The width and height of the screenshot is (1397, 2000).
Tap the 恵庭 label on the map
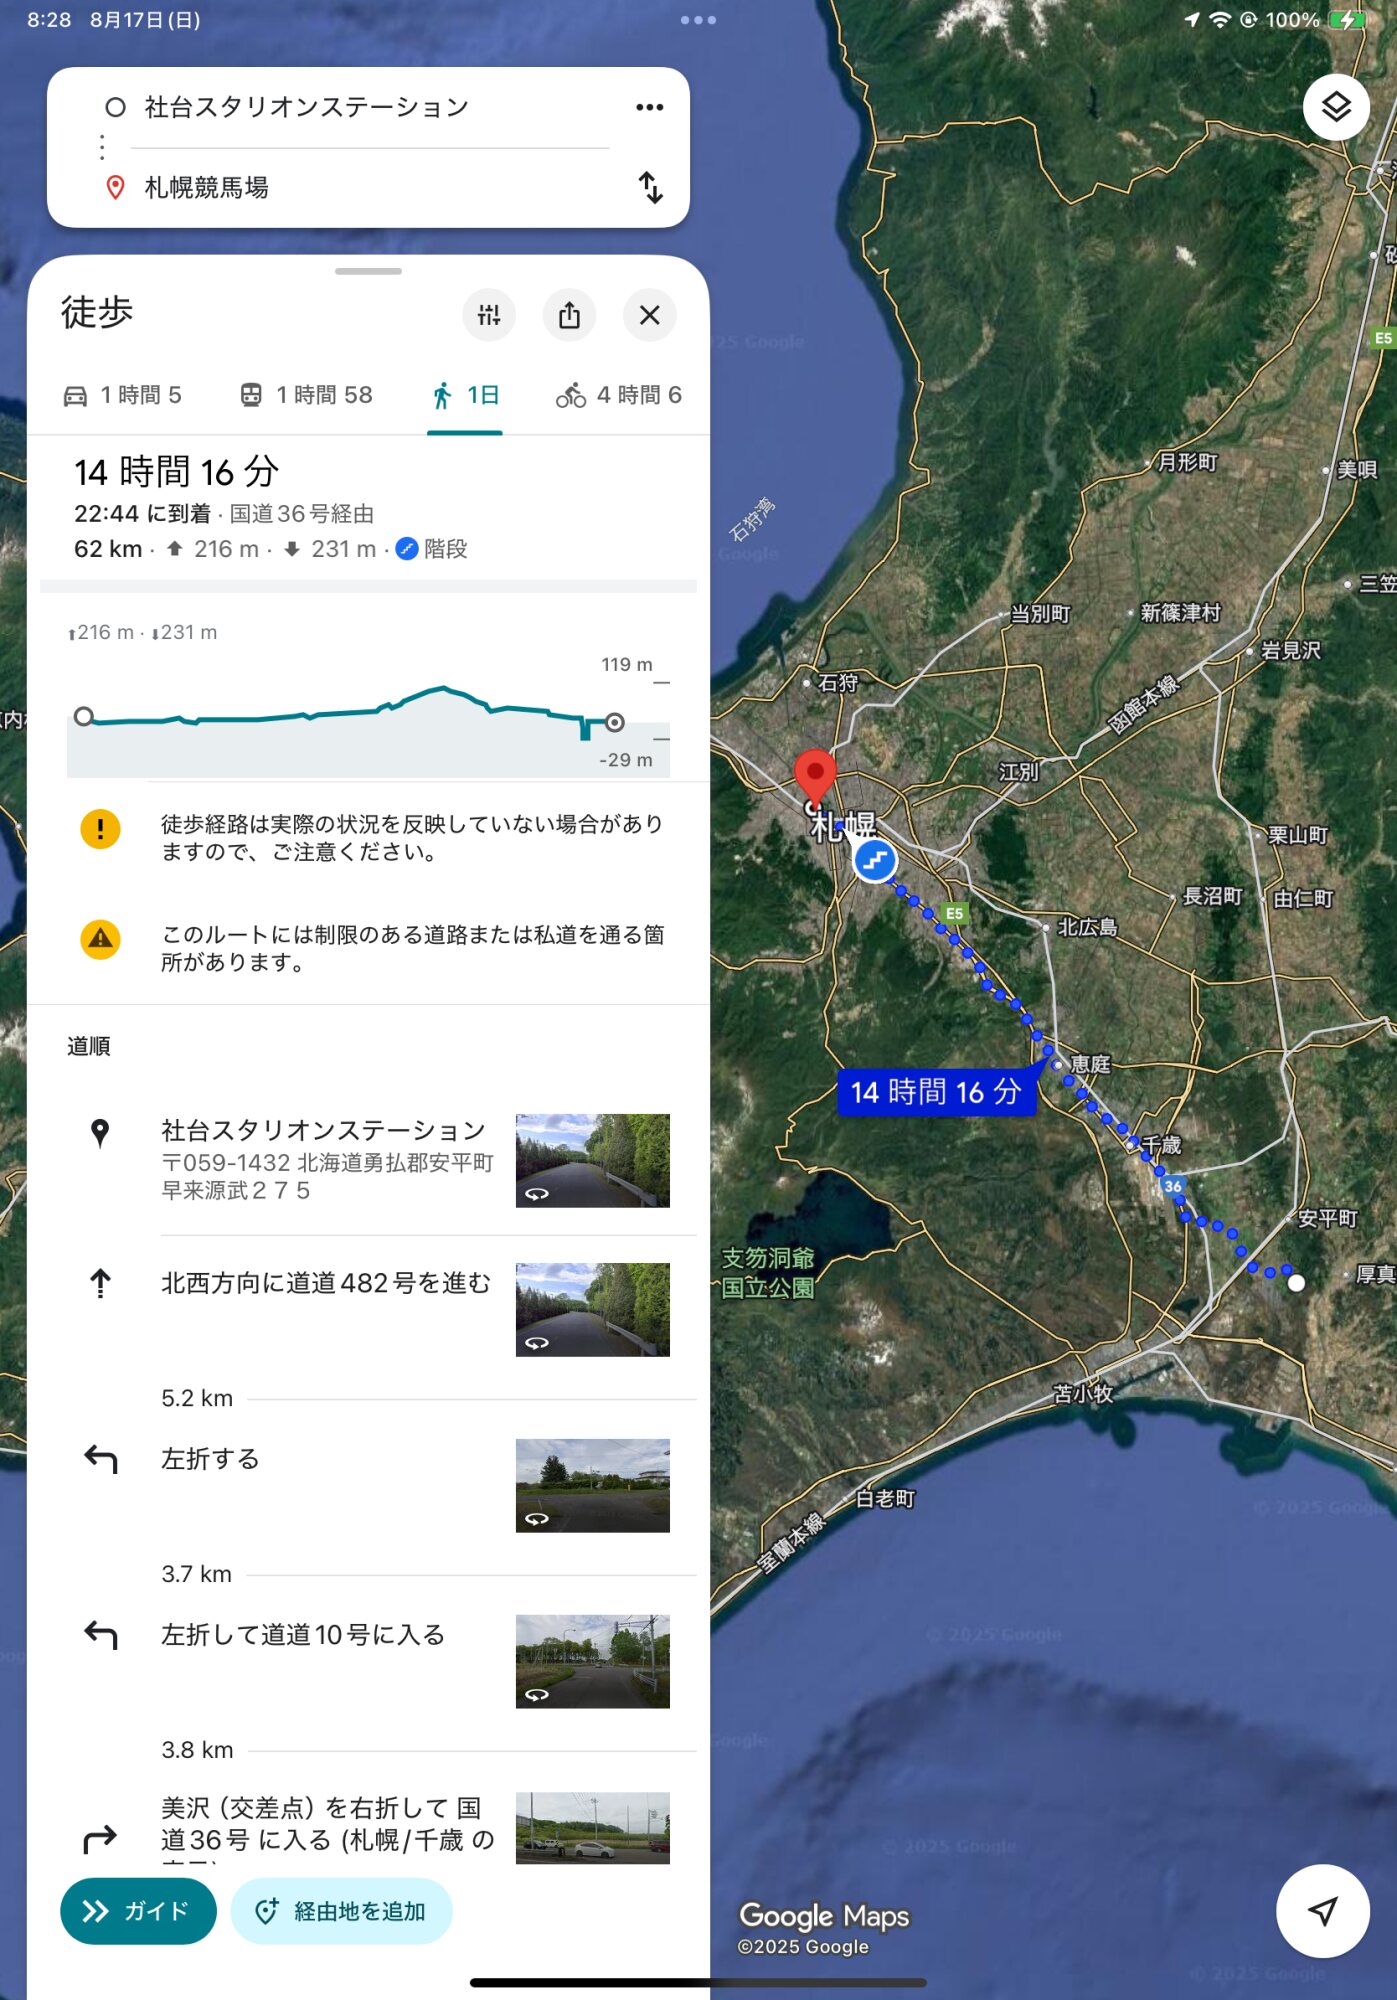(x=1090, y=1063)
